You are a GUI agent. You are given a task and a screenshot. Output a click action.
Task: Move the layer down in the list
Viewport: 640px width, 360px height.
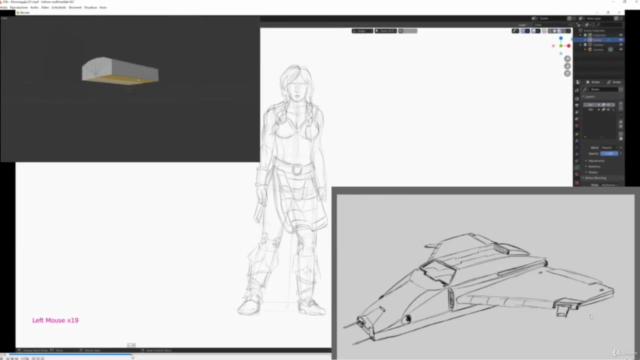(x=621, y=126)
